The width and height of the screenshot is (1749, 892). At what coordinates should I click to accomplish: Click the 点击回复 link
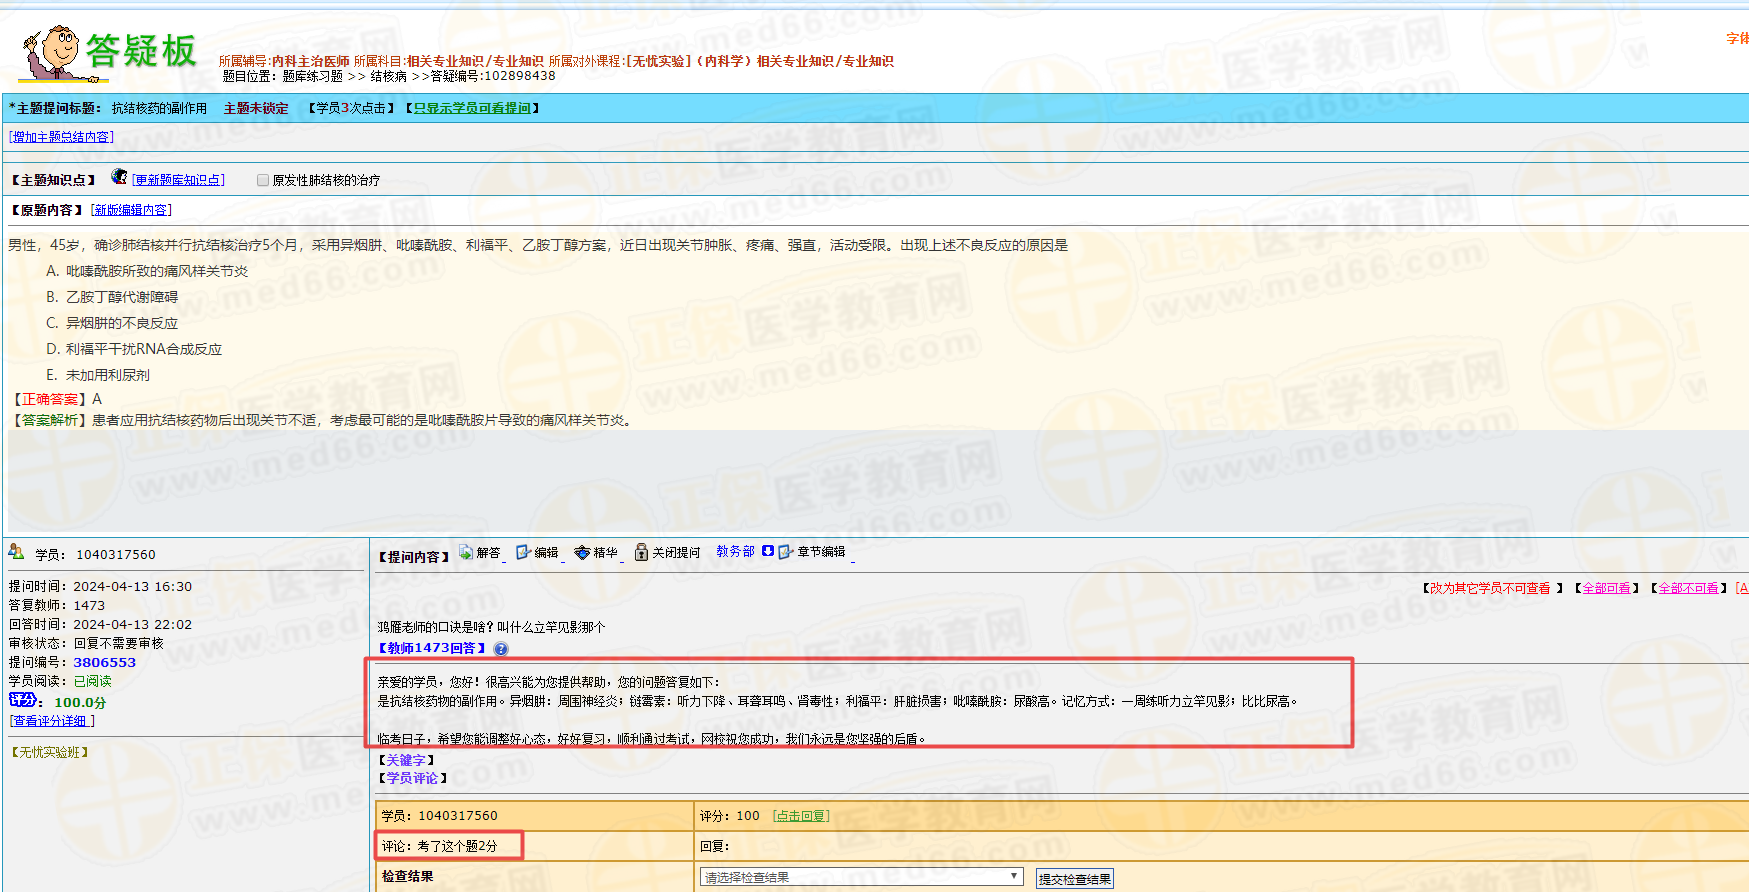(801, 816)
